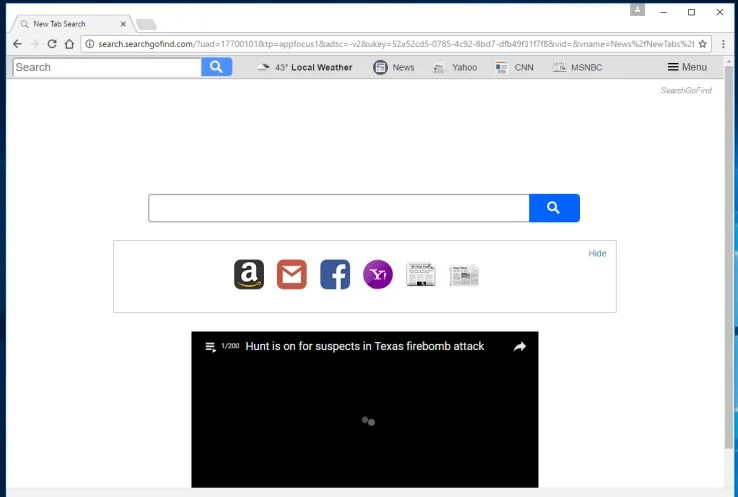Reload the page with the refresh icon

[52, 44]
